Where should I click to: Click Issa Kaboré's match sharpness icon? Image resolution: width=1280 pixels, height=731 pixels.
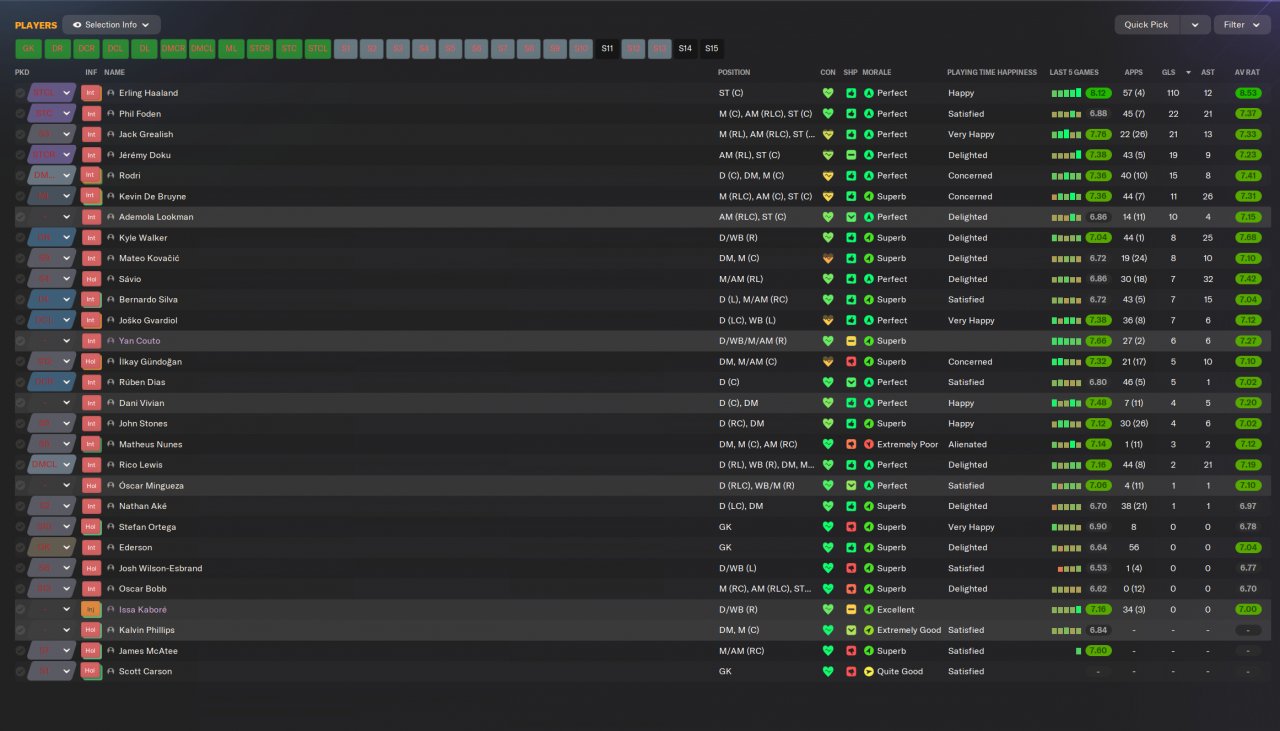851,609
